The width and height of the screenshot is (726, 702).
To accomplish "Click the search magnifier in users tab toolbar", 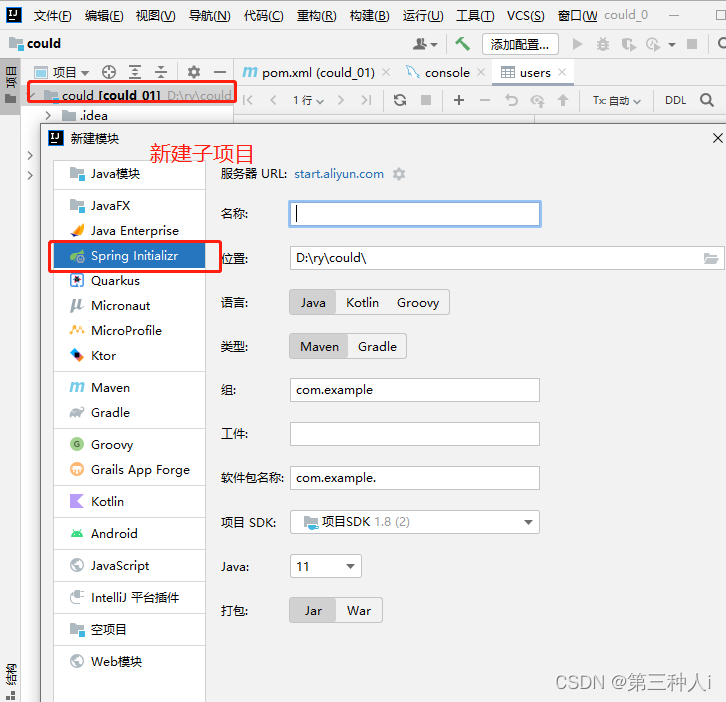I will pos(707,100).
